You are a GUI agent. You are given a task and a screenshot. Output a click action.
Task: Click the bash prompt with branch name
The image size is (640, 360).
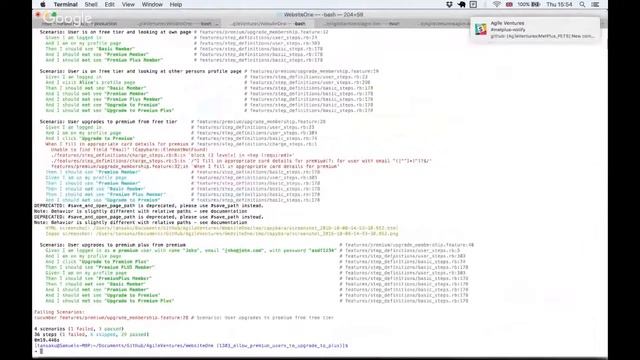(191, 346)
